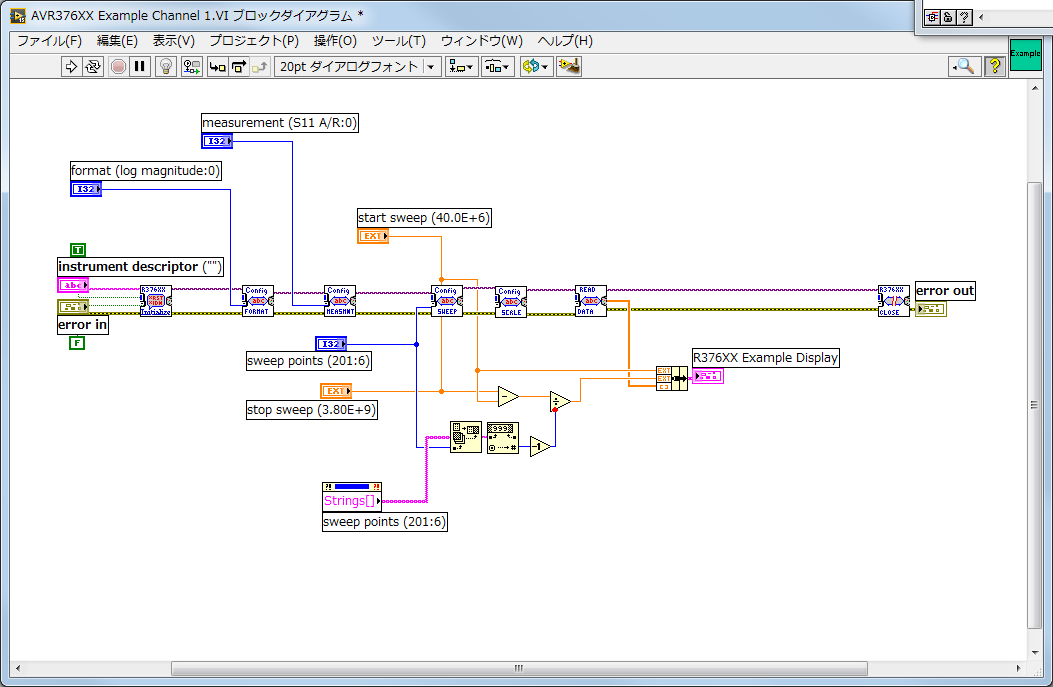Viewport: 1053px width, 687px height.
Task: Toggle the Pause button
Action: [140, 66]
